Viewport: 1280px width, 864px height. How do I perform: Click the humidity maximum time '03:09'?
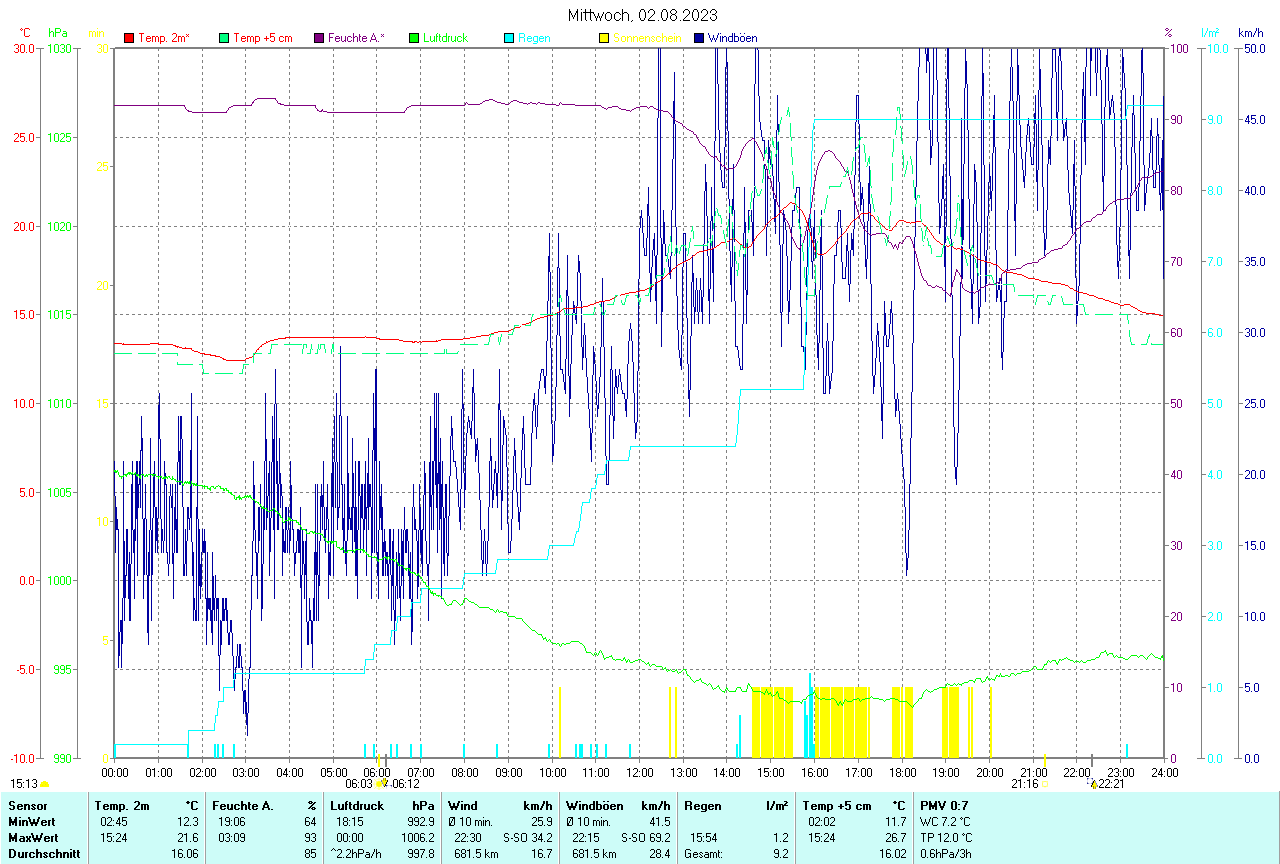click(x=232, y=837)
